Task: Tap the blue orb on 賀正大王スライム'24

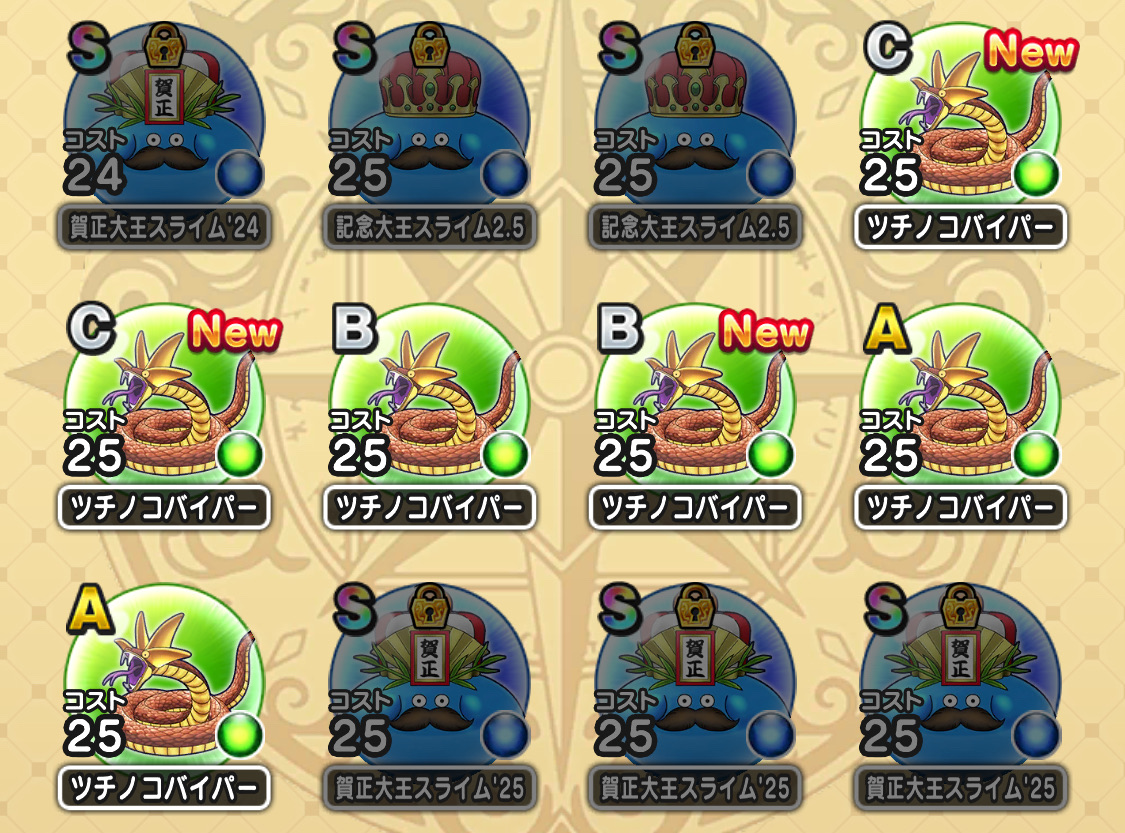Action: click(x=239, y=174)
